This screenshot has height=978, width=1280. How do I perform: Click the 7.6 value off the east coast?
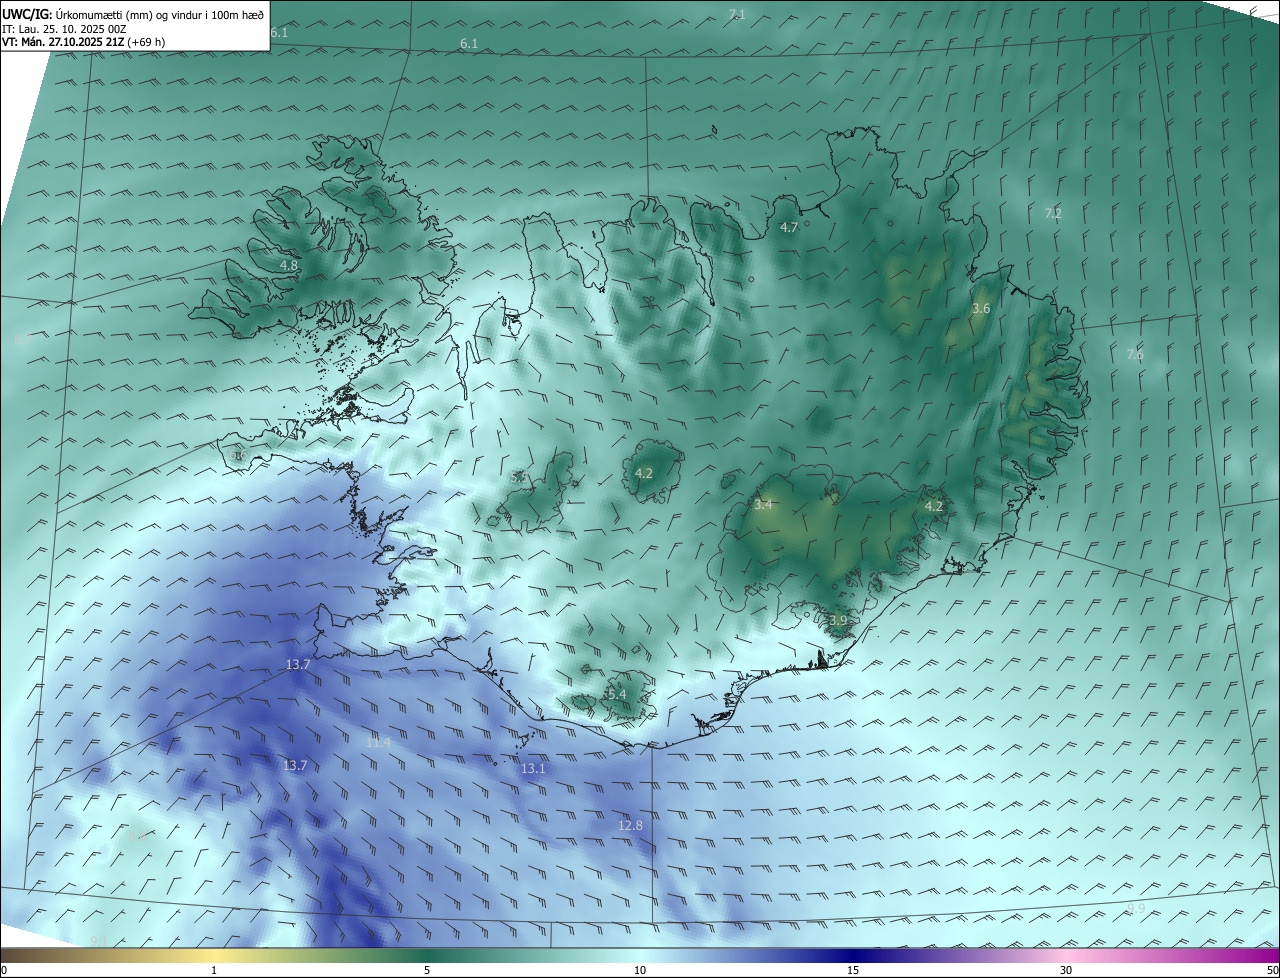(1135, 355)
